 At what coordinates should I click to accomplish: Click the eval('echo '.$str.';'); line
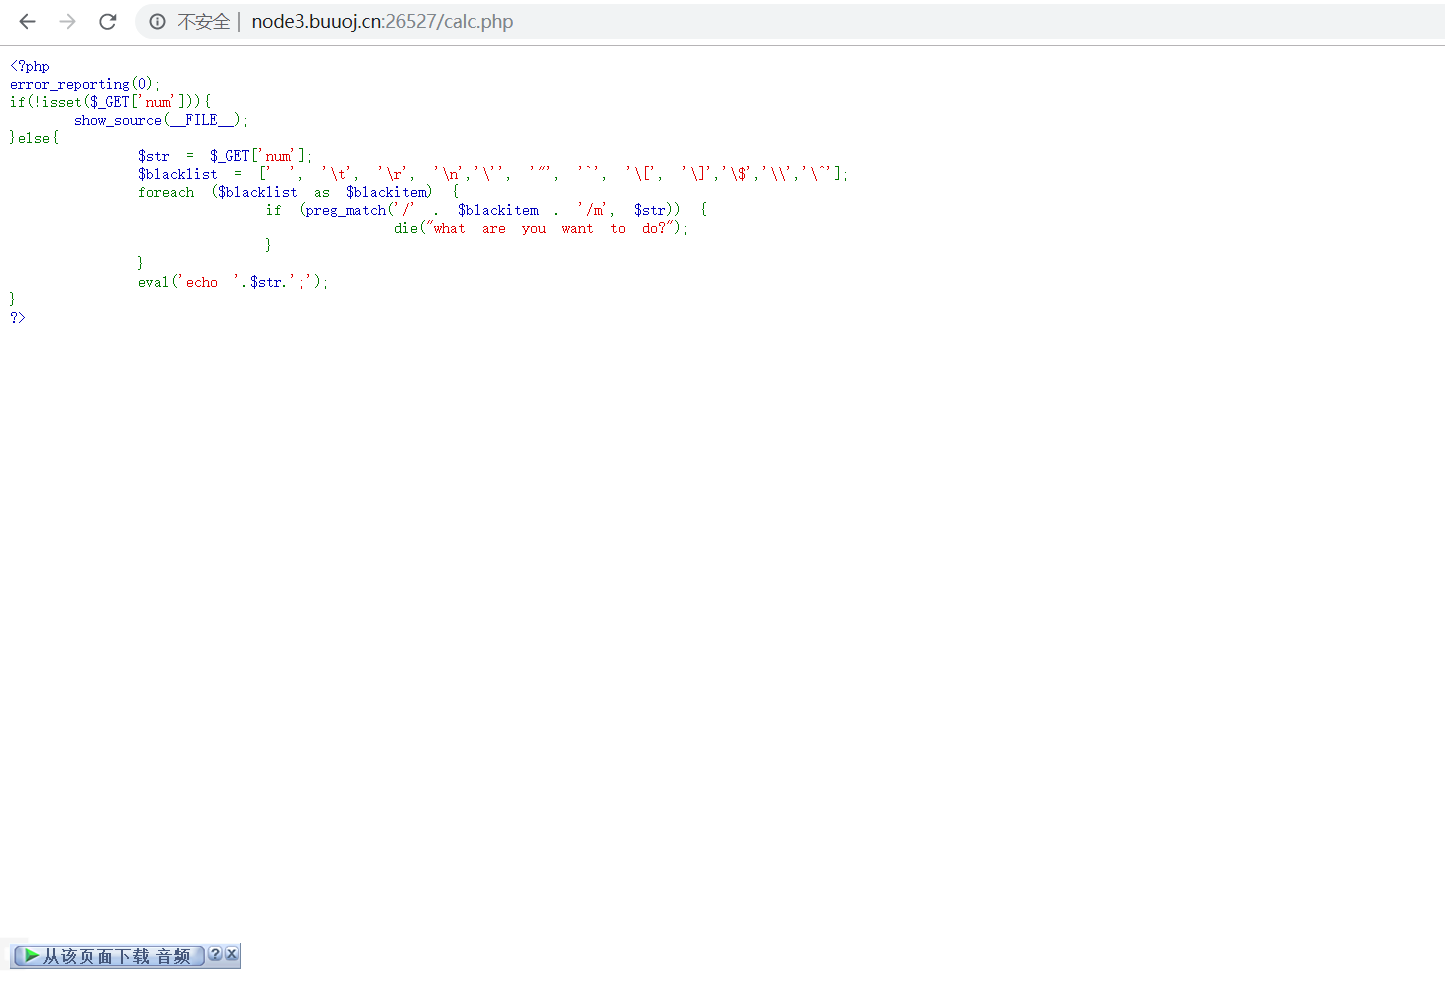(x=233, y=282)
